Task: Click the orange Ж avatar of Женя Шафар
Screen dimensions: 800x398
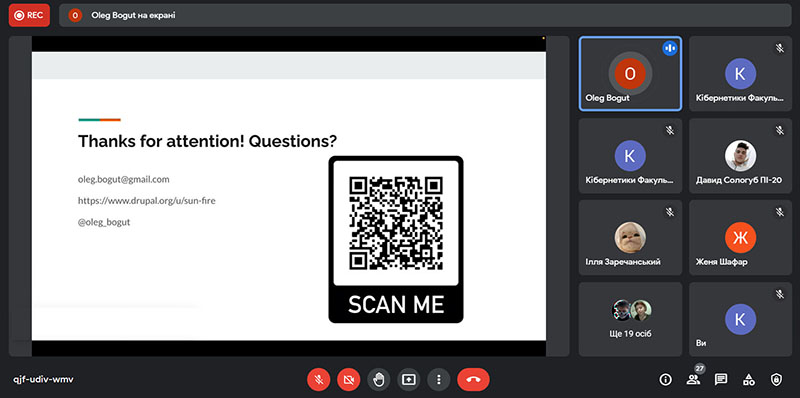Action: tap(740, 238)
